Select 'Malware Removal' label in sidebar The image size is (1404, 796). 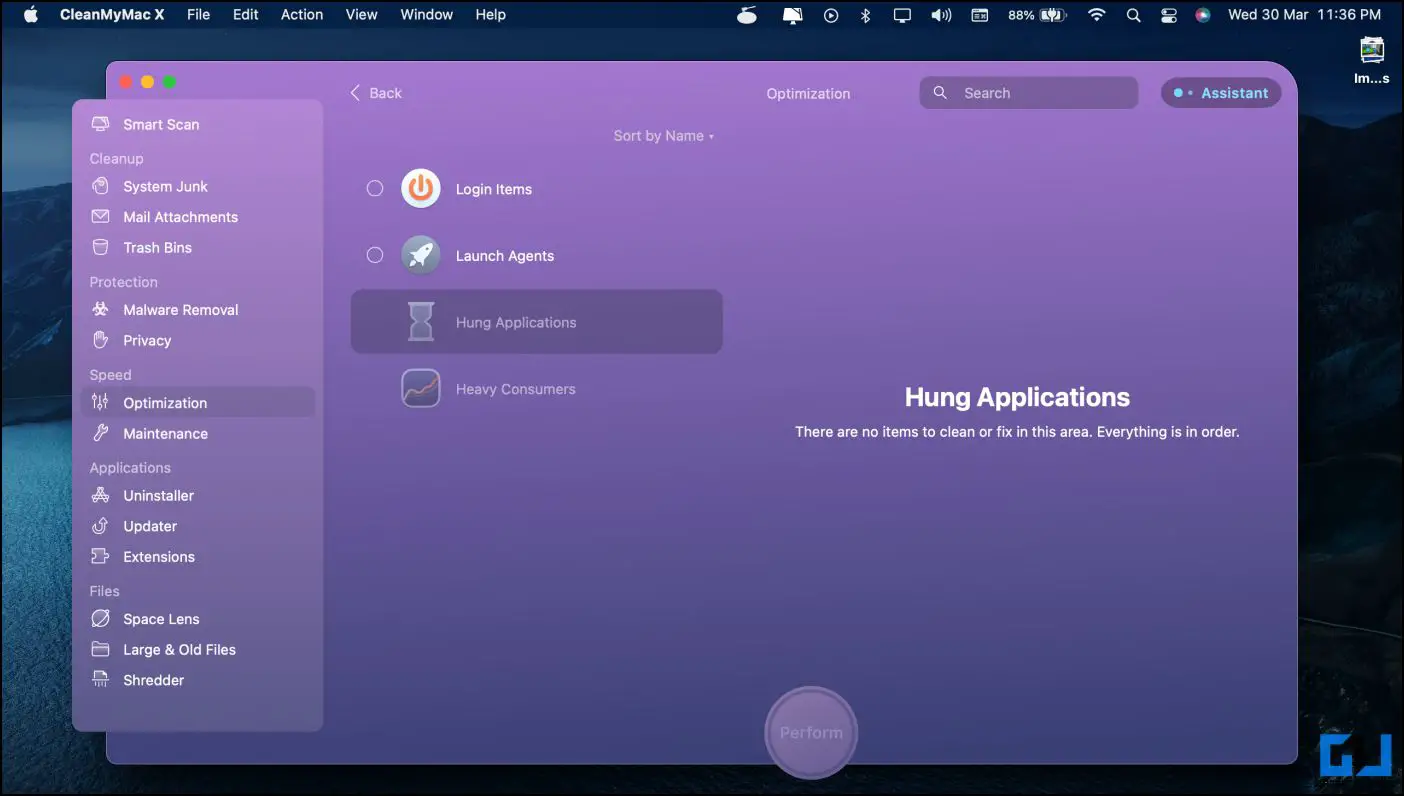[181, 310]
